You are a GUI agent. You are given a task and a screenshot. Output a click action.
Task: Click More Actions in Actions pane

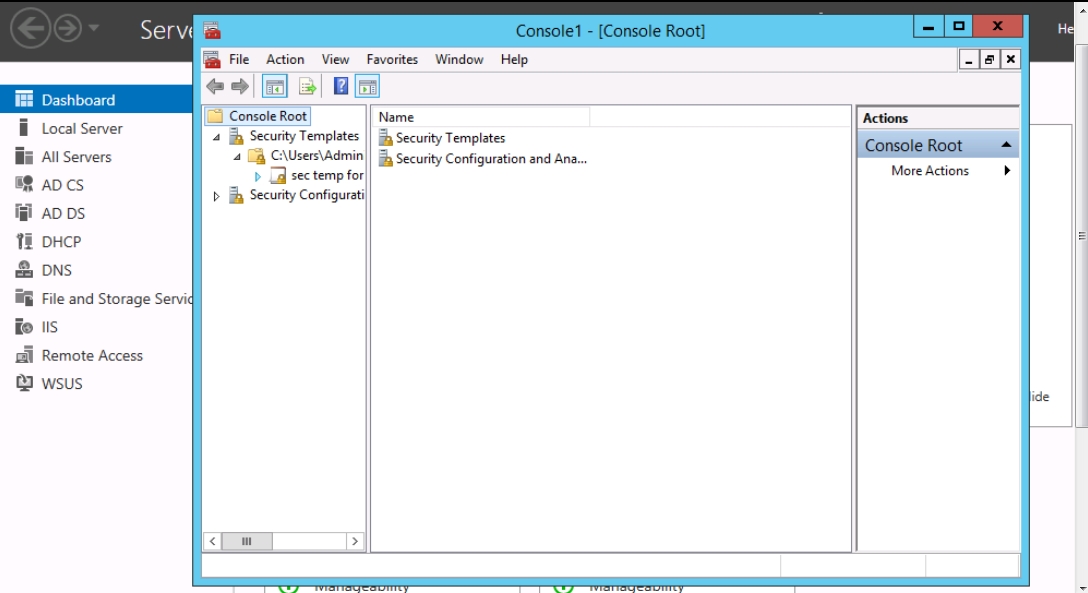930,171
